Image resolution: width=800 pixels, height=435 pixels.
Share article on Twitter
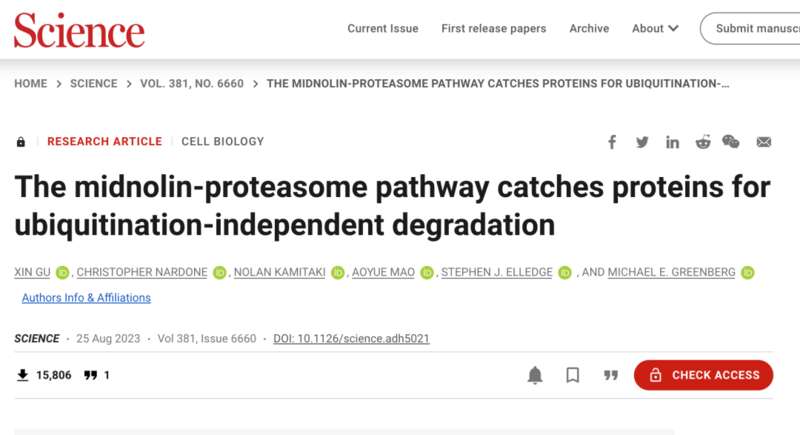coord(642,142)
